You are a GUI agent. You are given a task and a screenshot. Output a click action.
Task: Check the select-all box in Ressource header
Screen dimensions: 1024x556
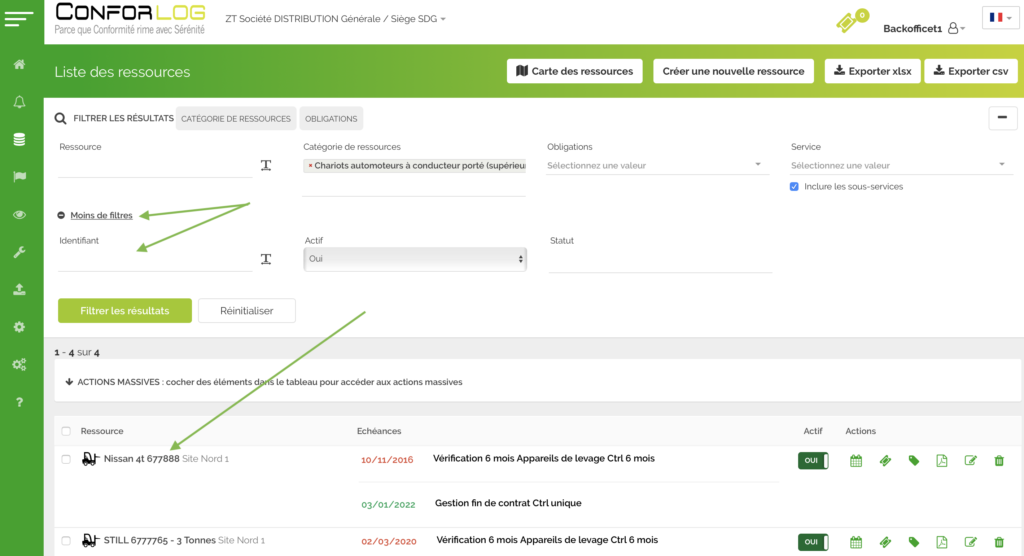(x=66, y=431)
